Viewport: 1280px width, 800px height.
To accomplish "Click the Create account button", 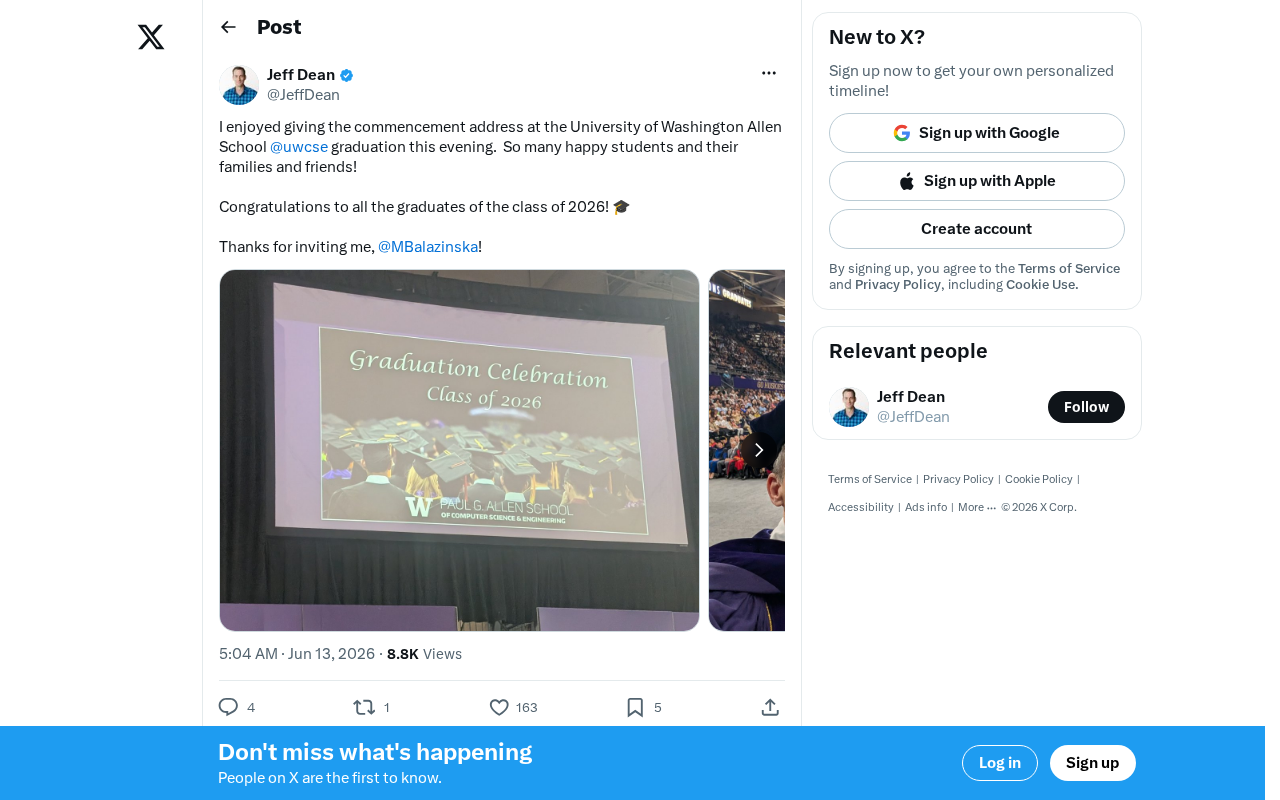I will coord(977,229).
